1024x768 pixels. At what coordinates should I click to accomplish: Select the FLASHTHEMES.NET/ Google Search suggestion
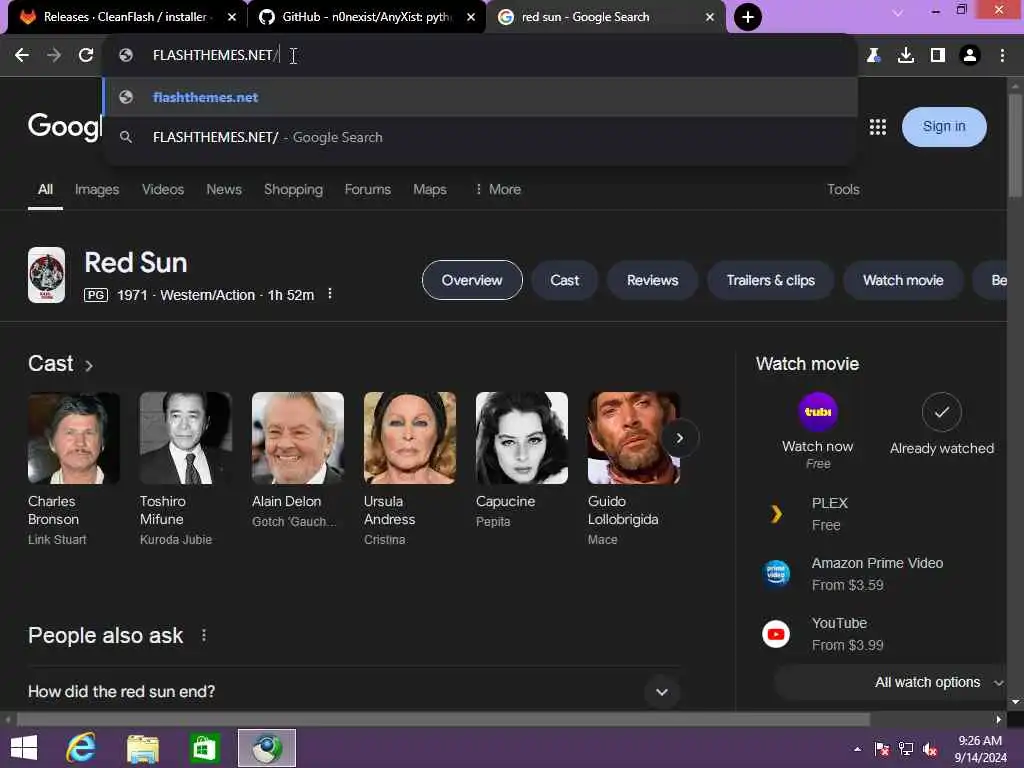tap(480, 137)
